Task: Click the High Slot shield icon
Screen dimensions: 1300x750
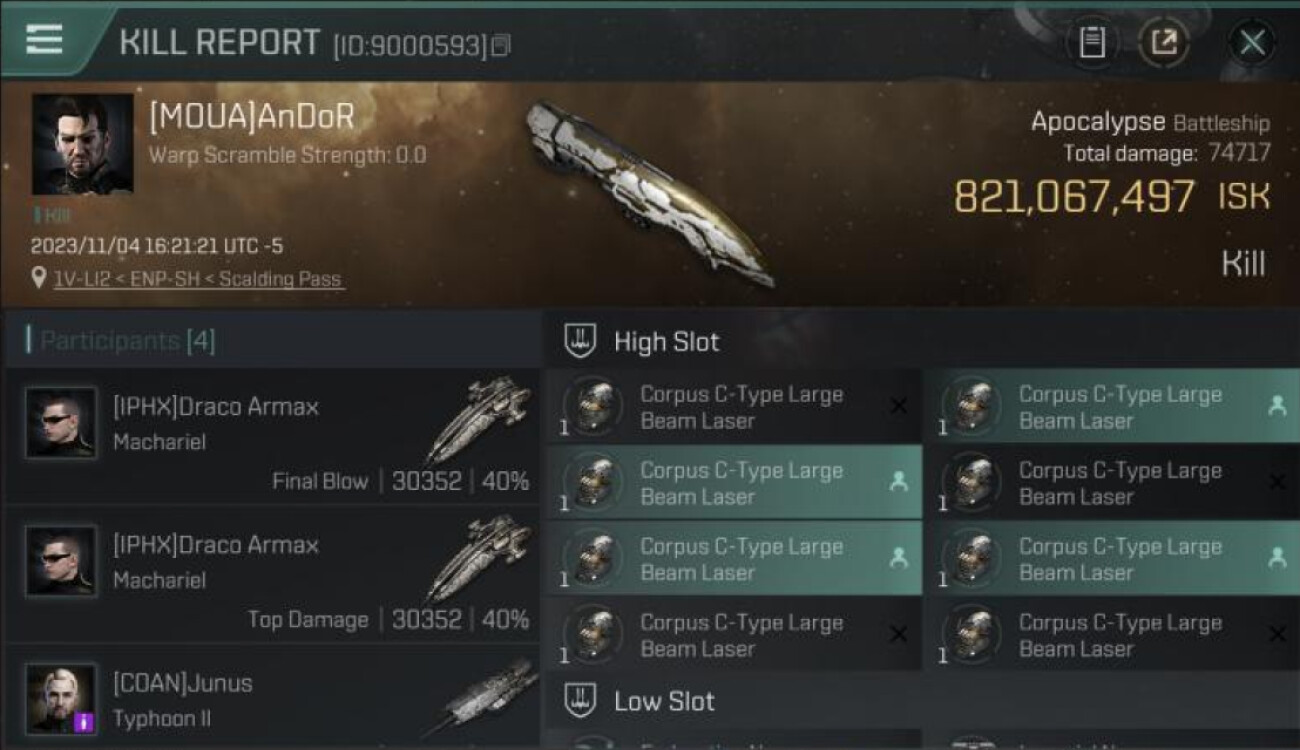Action: pos(581,341)
